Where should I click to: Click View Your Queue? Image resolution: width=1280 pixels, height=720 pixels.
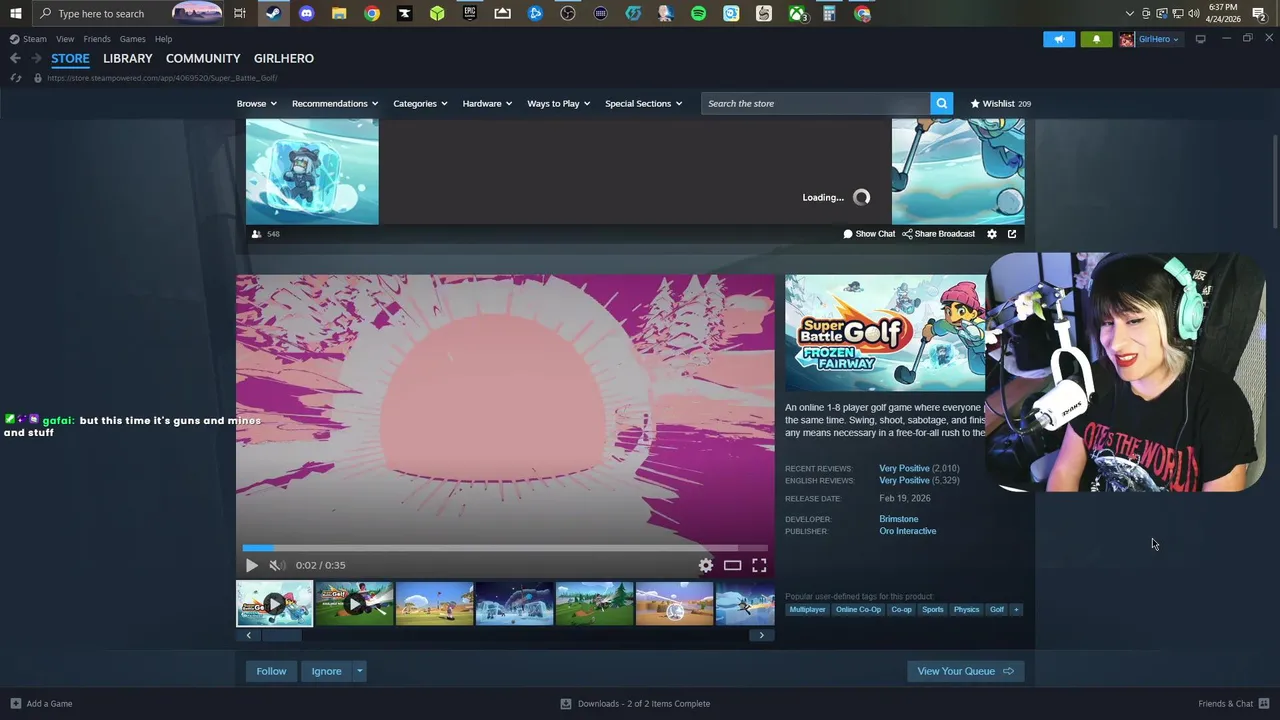click(x=965, y=671)
